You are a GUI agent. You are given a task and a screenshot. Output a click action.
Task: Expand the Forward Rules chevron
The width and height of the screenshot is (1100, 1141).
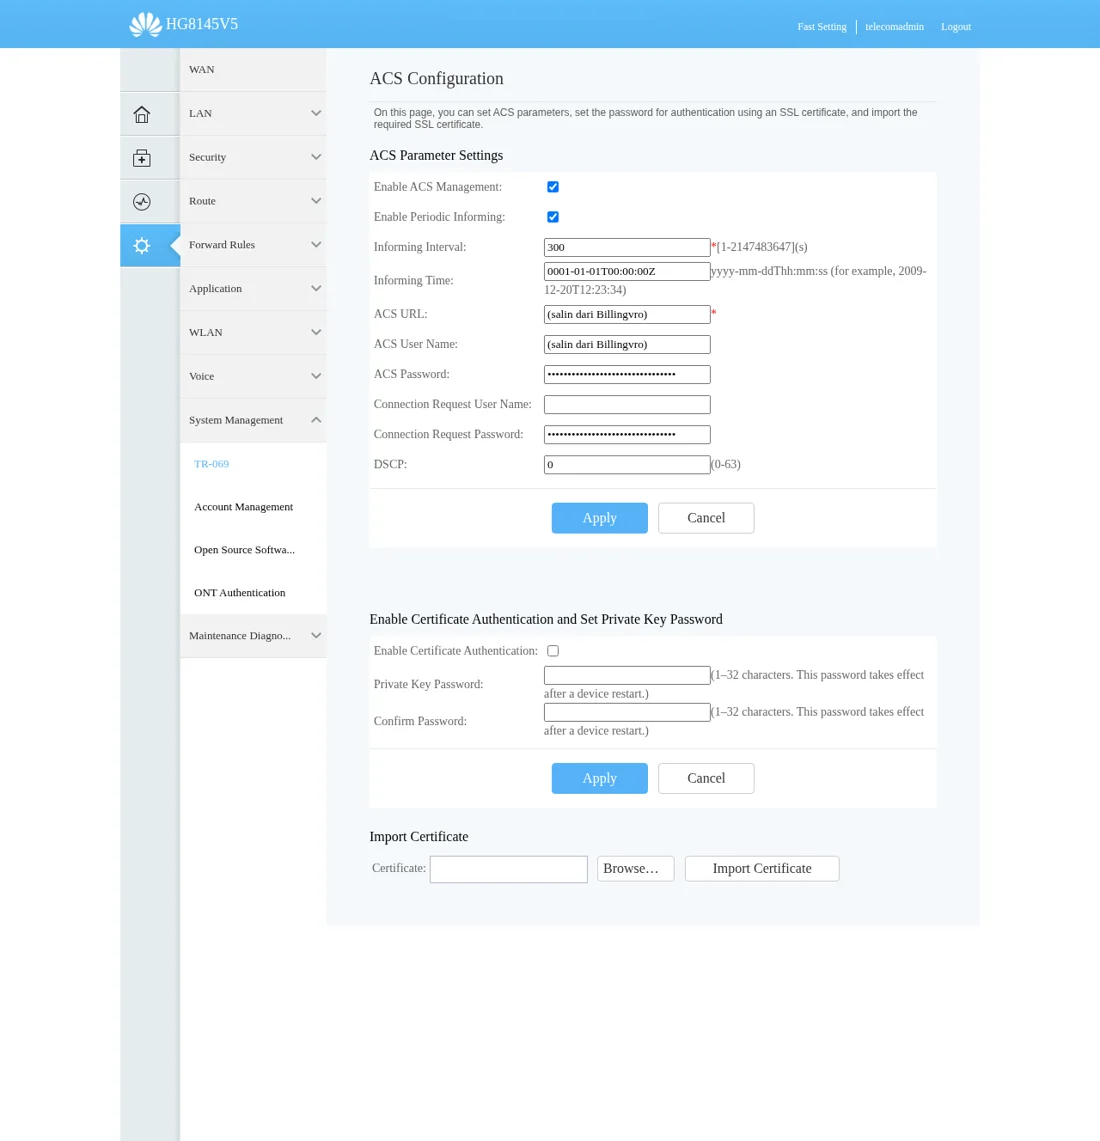[316, 244]
